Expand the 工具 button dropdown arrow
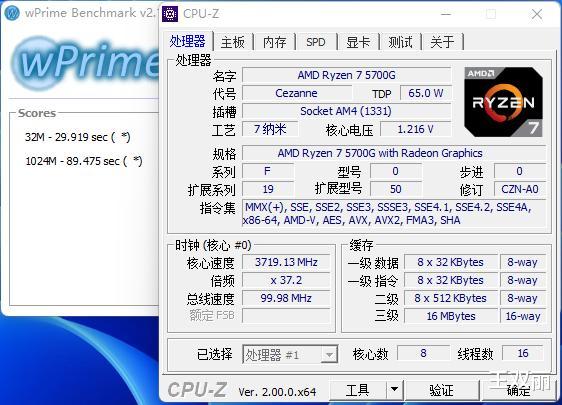The height and width of the screenshot is (405, 562). (394, 389)
